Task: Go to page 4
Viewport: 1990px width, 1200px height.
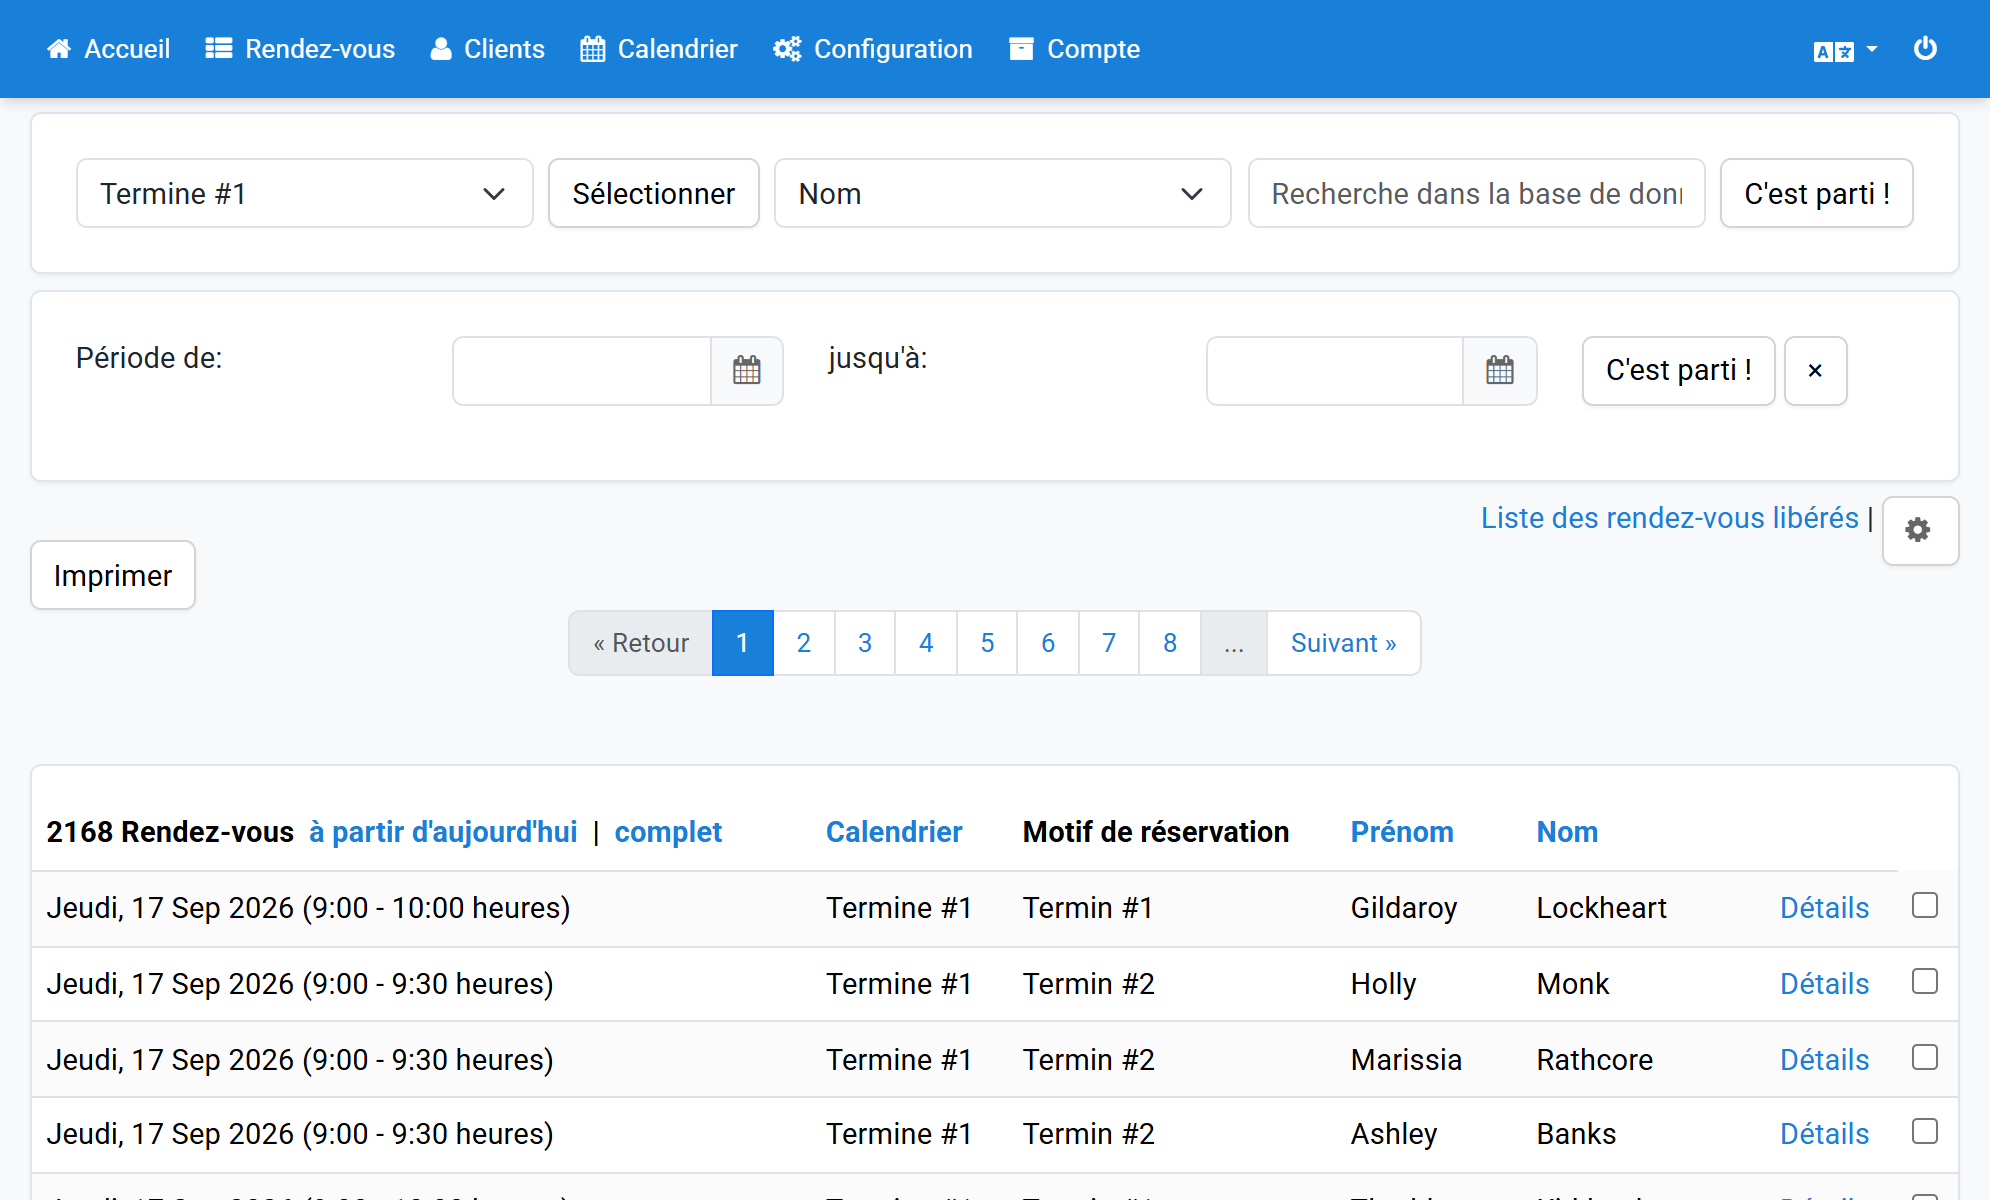Action: click(x=926, y=643)
